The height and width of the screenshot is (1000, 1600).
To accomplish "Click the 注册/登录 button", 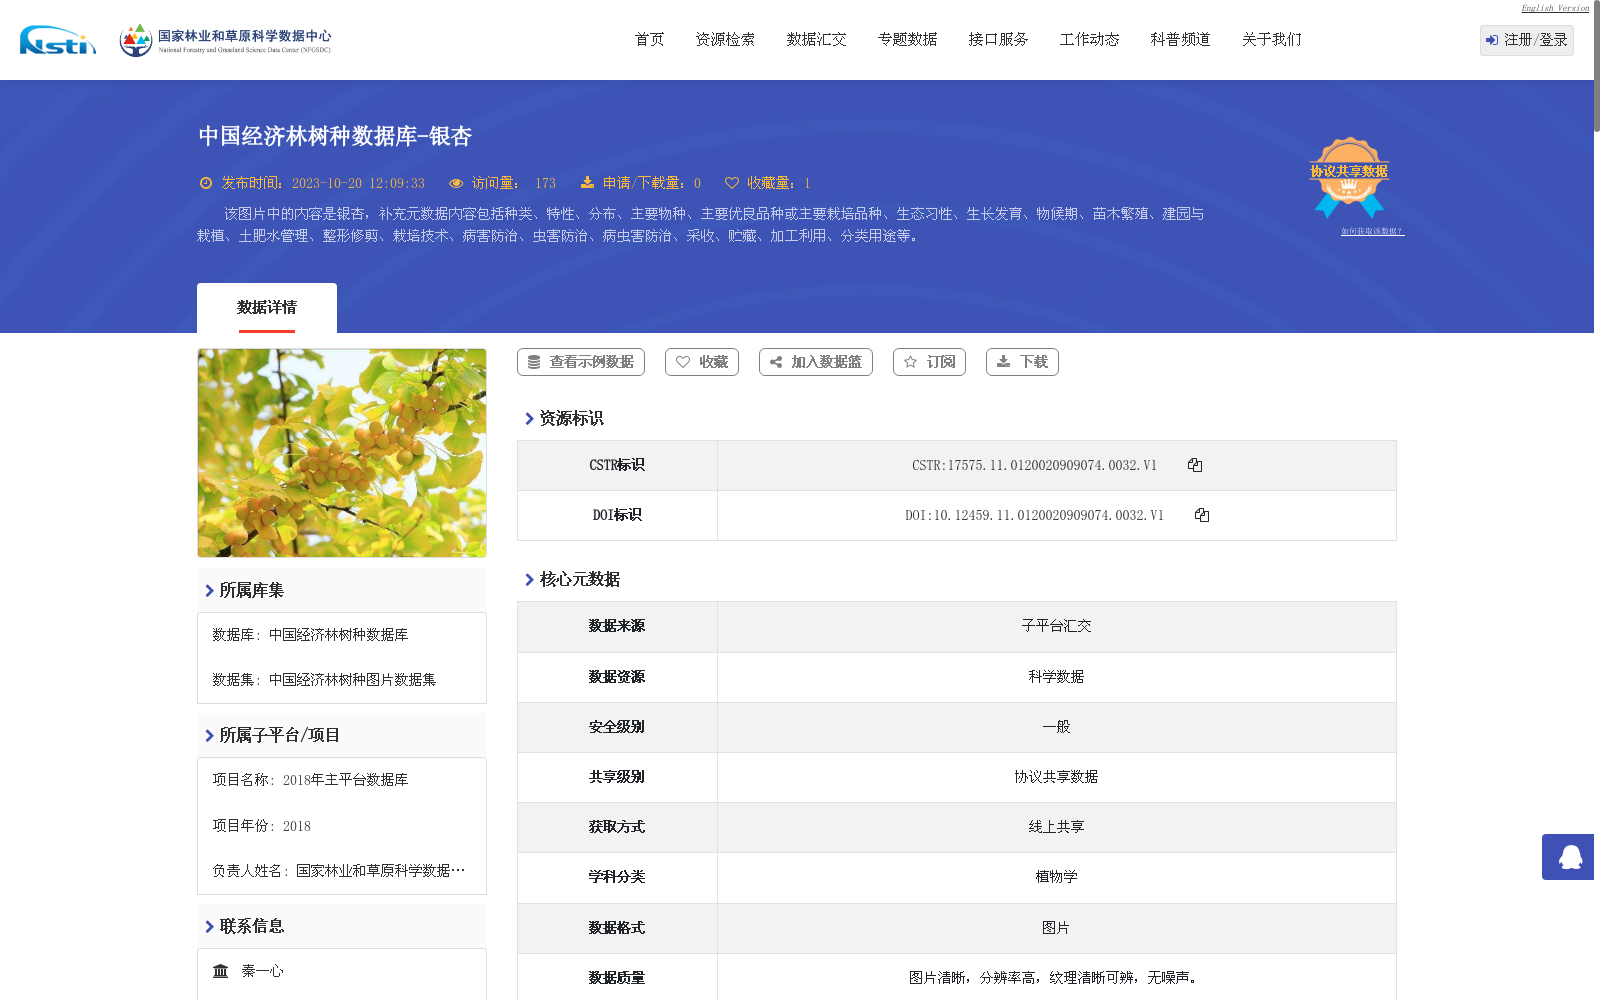I will point(1527,40).
